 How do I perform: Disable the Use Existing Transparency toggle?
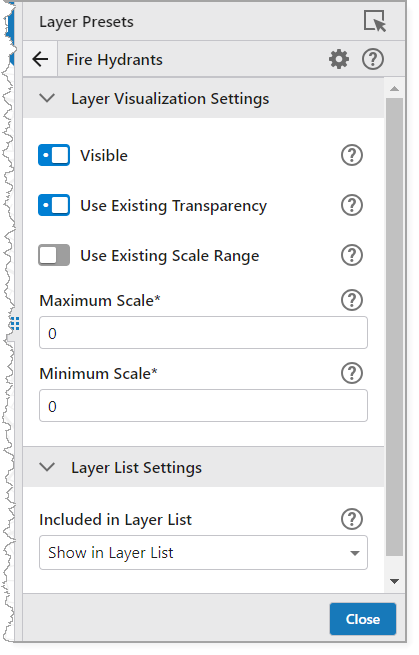point(54,205)
